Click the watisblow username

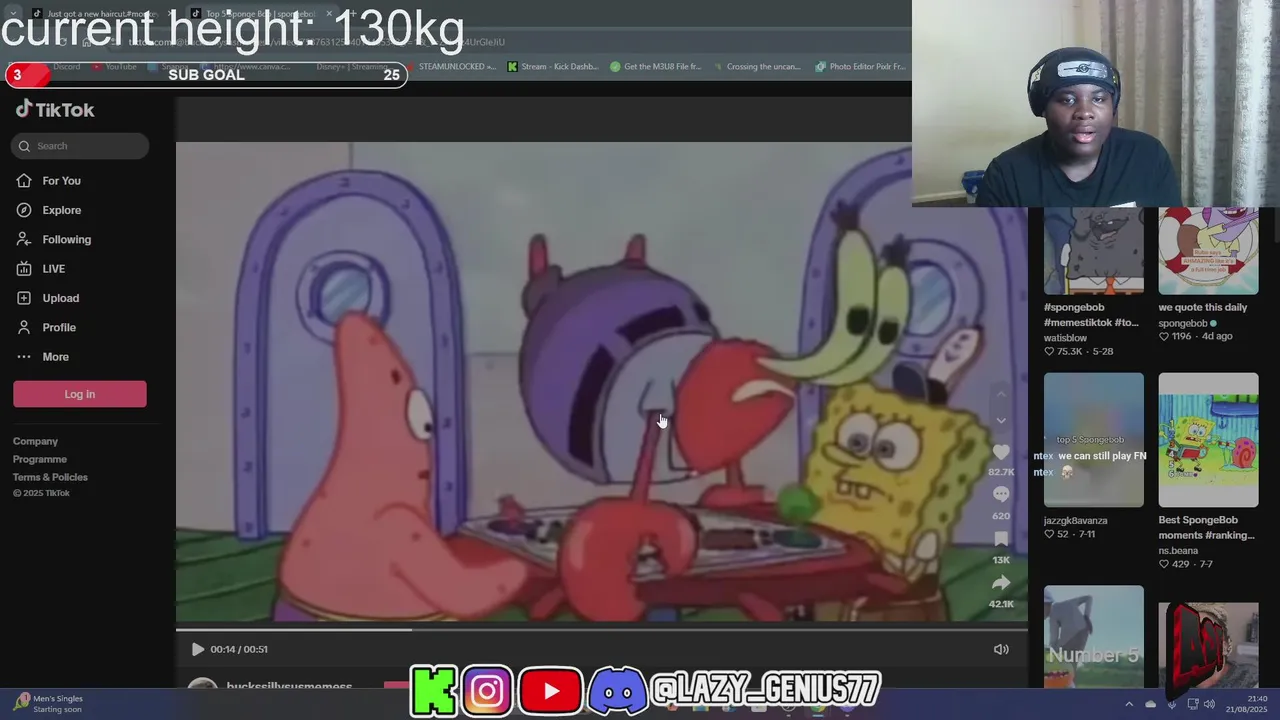click(x=1066, y=338)
